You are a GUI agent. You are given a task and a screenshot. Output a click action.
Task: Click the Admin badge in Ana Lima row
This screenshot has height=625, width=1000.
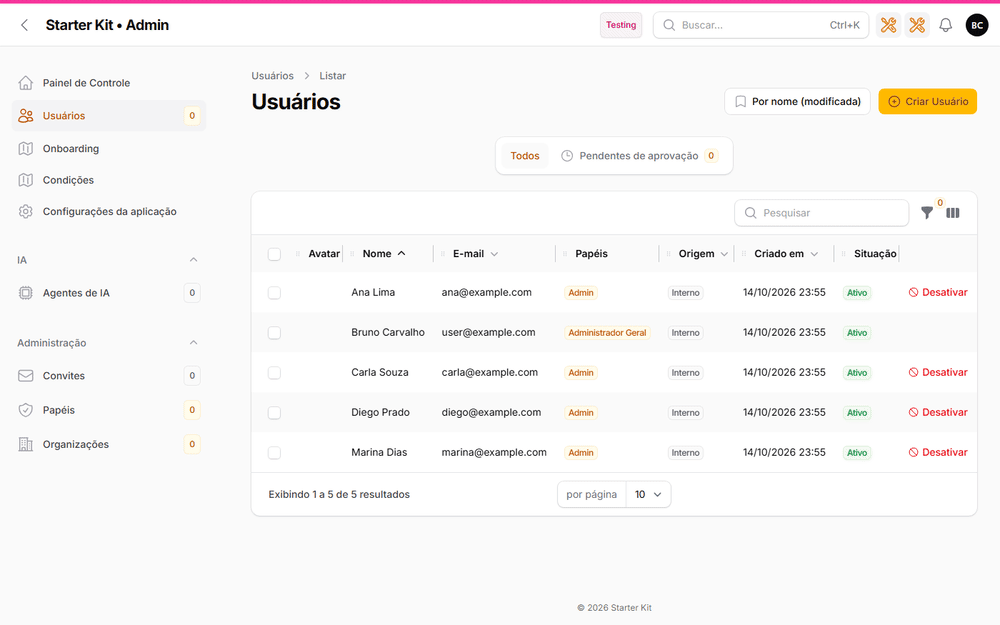click(581, 293)
